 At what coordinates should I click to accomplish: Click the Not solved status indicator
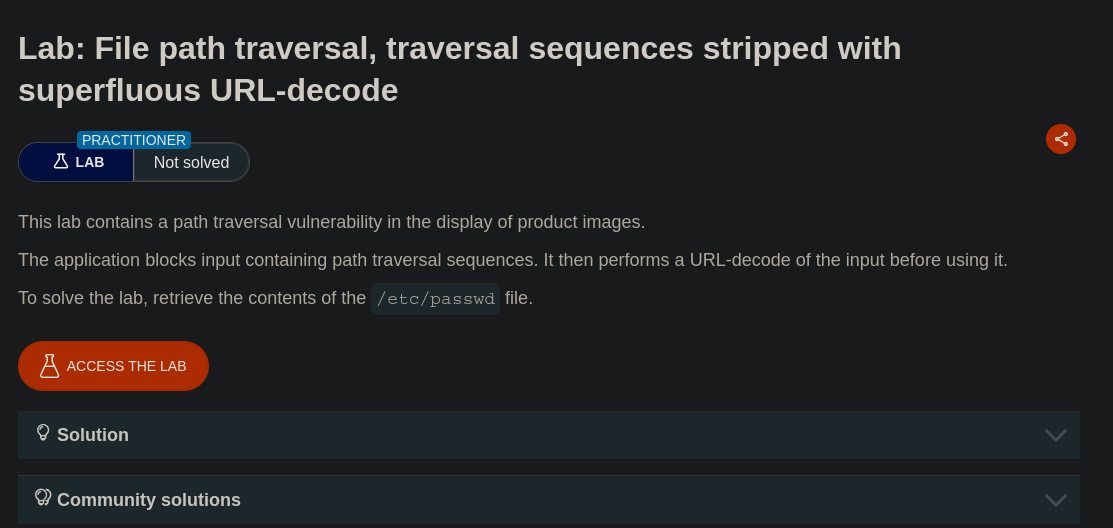pos(191,162)
